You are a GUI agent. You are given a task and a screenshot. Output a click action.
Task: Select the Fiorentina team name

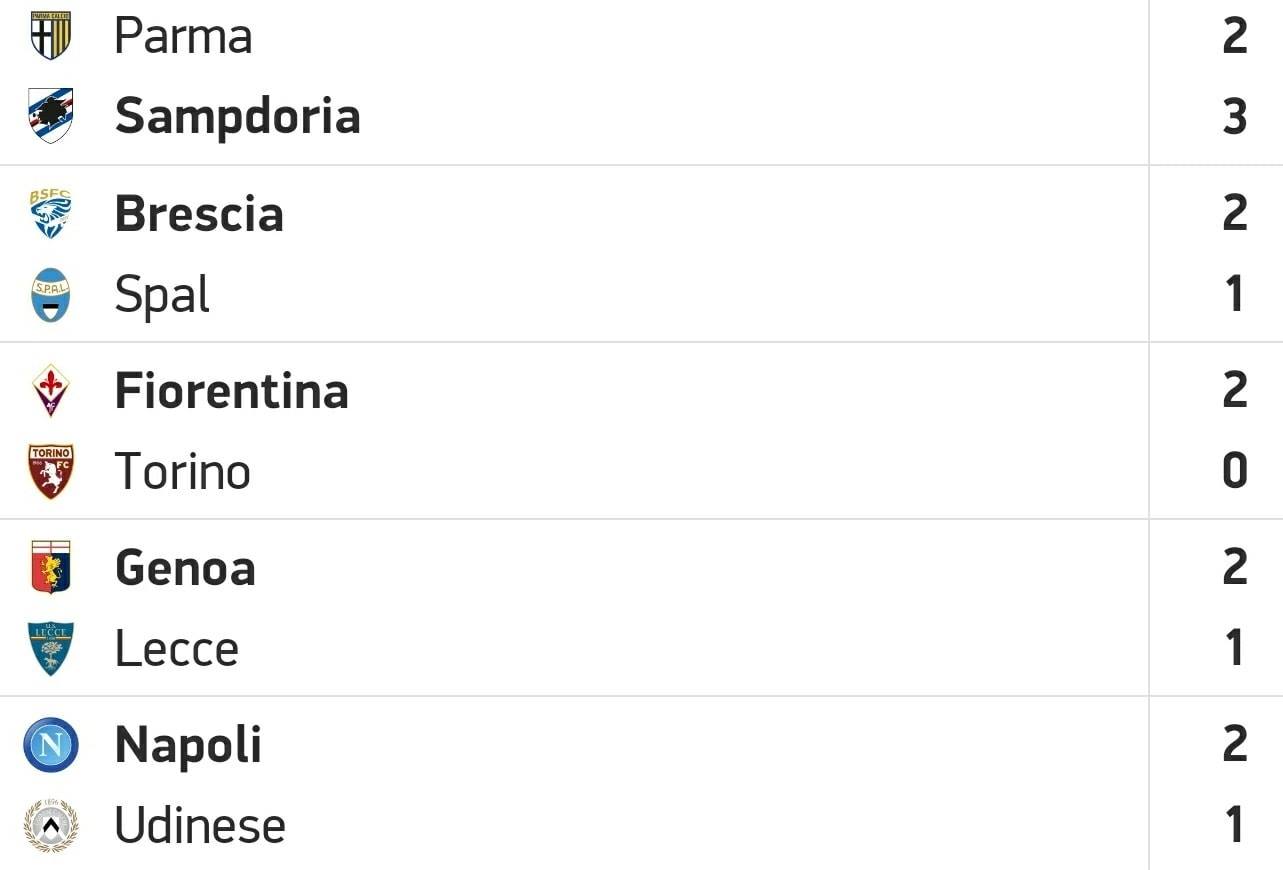[231, 390]
